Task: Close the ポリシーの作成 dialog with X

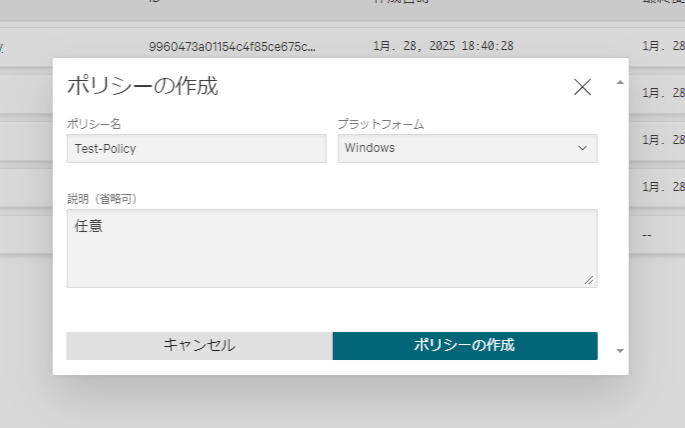Action: point(582,87)
